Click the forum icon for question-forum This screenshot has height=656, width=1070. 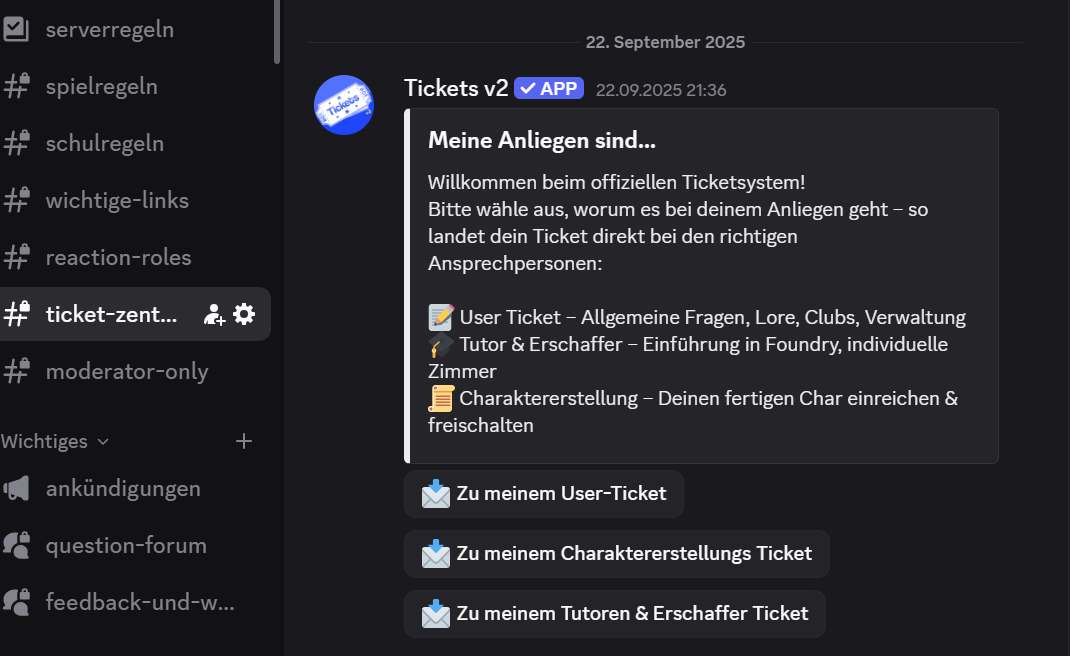[16, 545]
